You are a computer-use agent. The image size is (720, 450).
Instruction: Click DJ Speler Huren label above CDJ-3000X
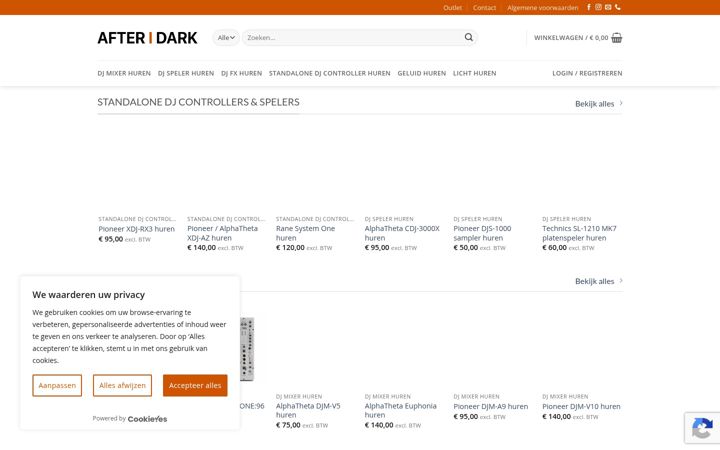point(389,219)
